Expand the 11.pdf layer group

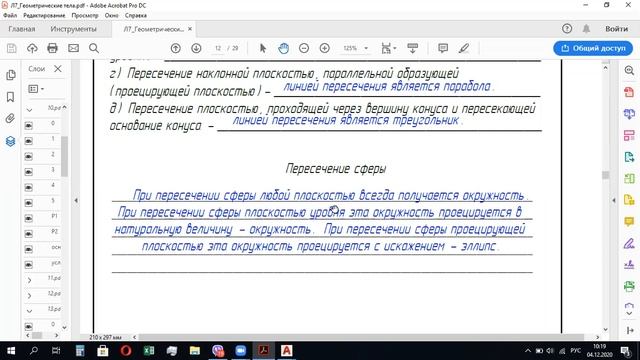click(x=29, y=280)
